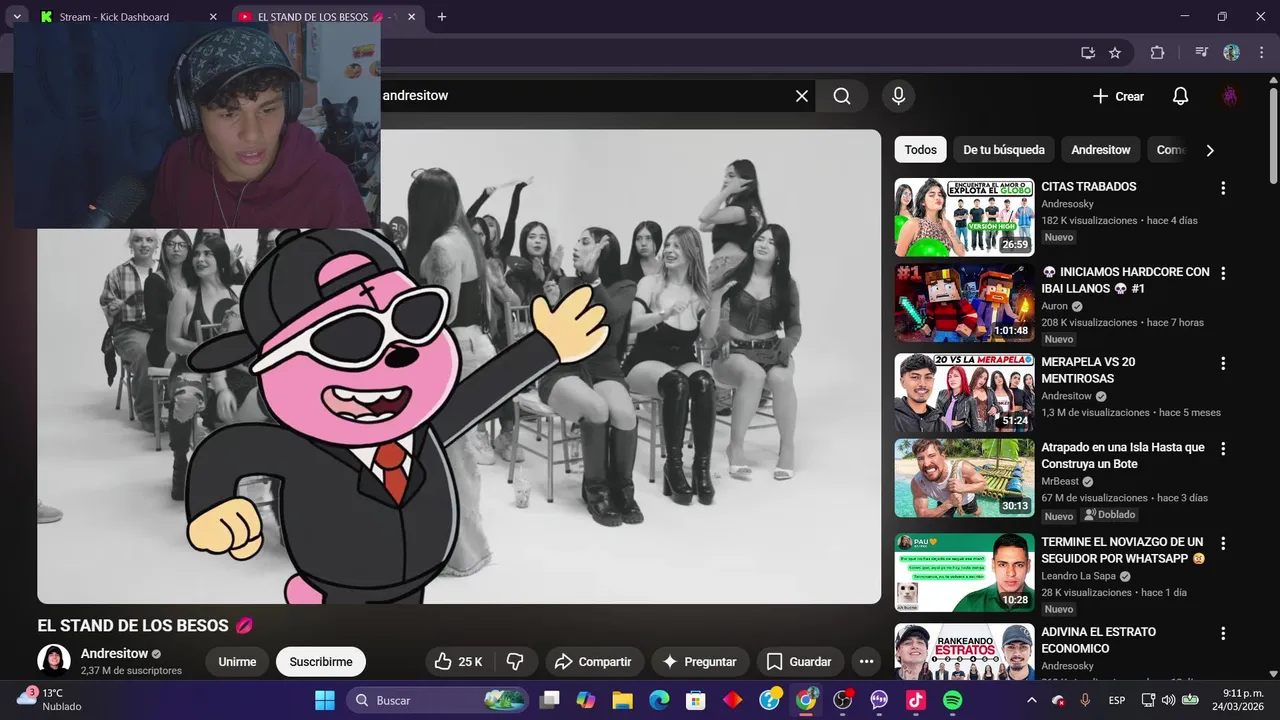
Task: Open Microsoft Store from the taskbar
Action: point(695,700)
